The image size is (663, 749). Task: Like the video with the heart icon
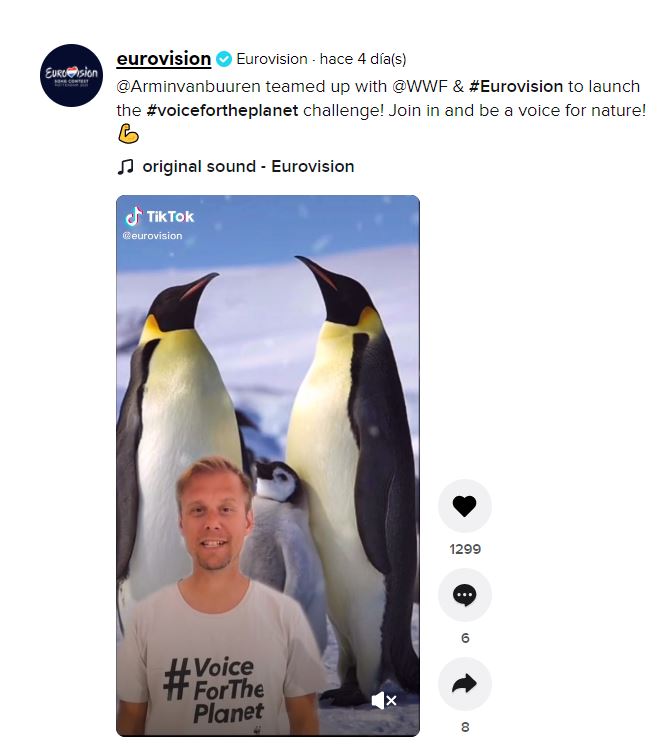click(464, 506)
